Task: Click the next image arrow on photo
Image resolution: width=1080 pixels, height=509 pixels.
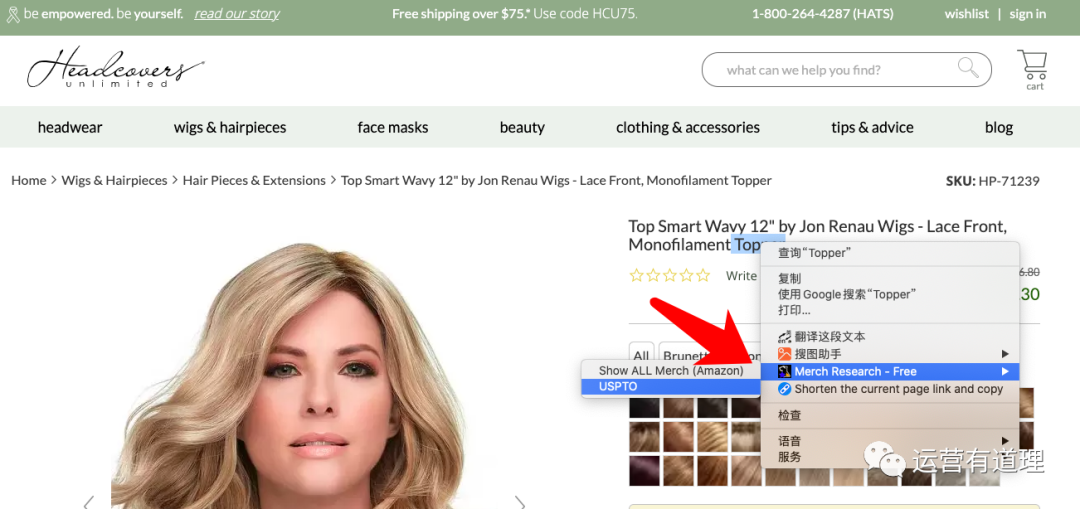Action: click(519, 502)
